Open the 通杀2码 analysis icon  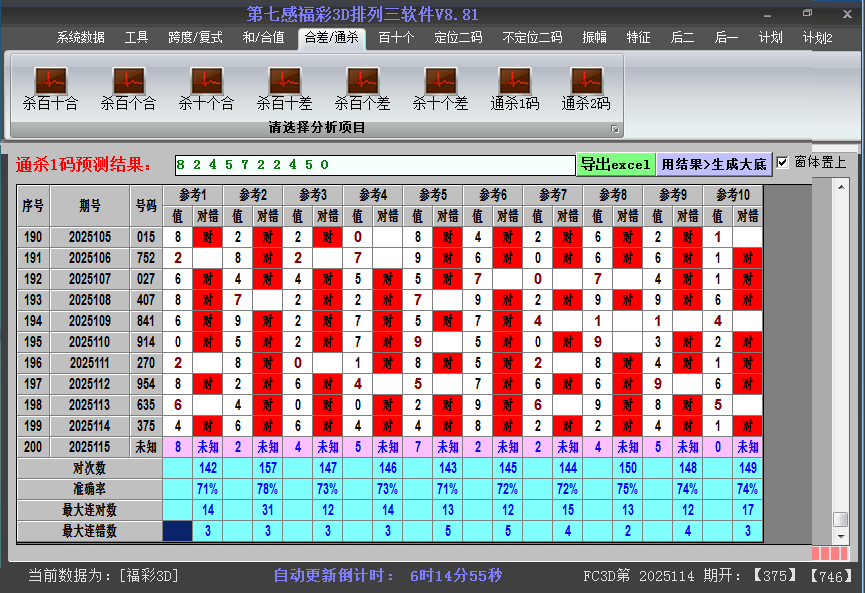[x=586, y=89]
